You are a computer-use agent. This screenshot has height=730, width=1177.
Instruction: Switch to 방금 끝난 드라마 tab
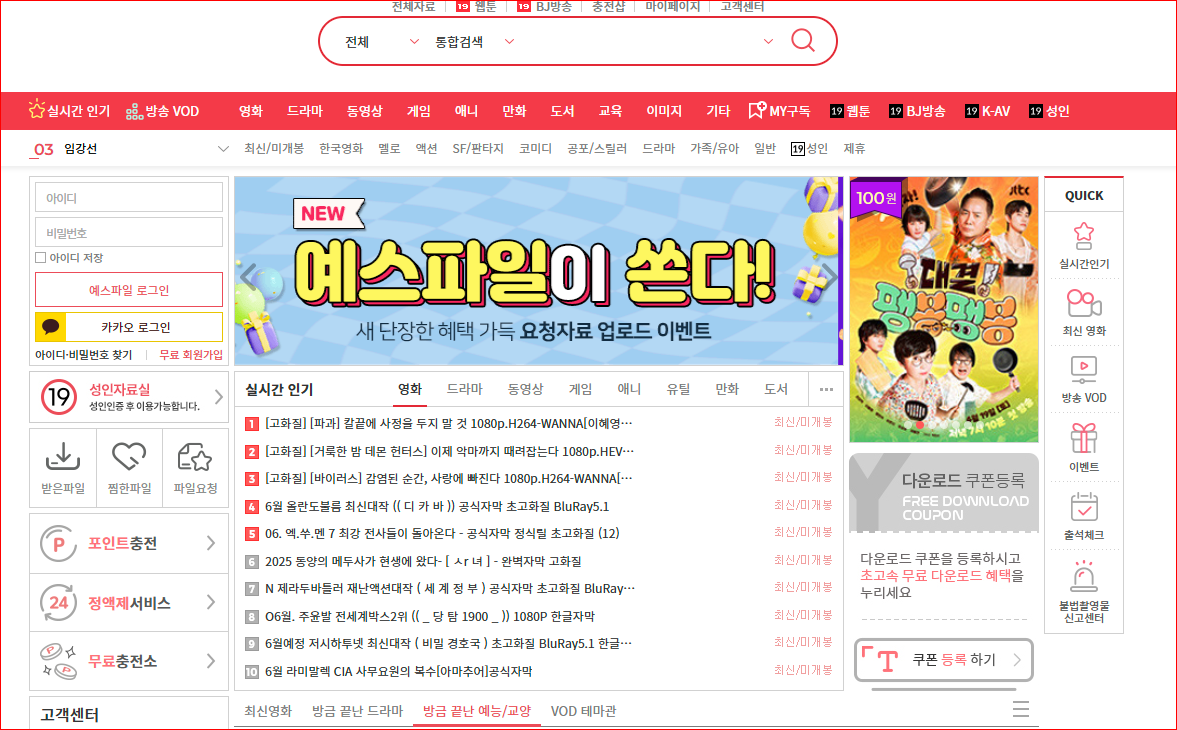click(357, 710)
